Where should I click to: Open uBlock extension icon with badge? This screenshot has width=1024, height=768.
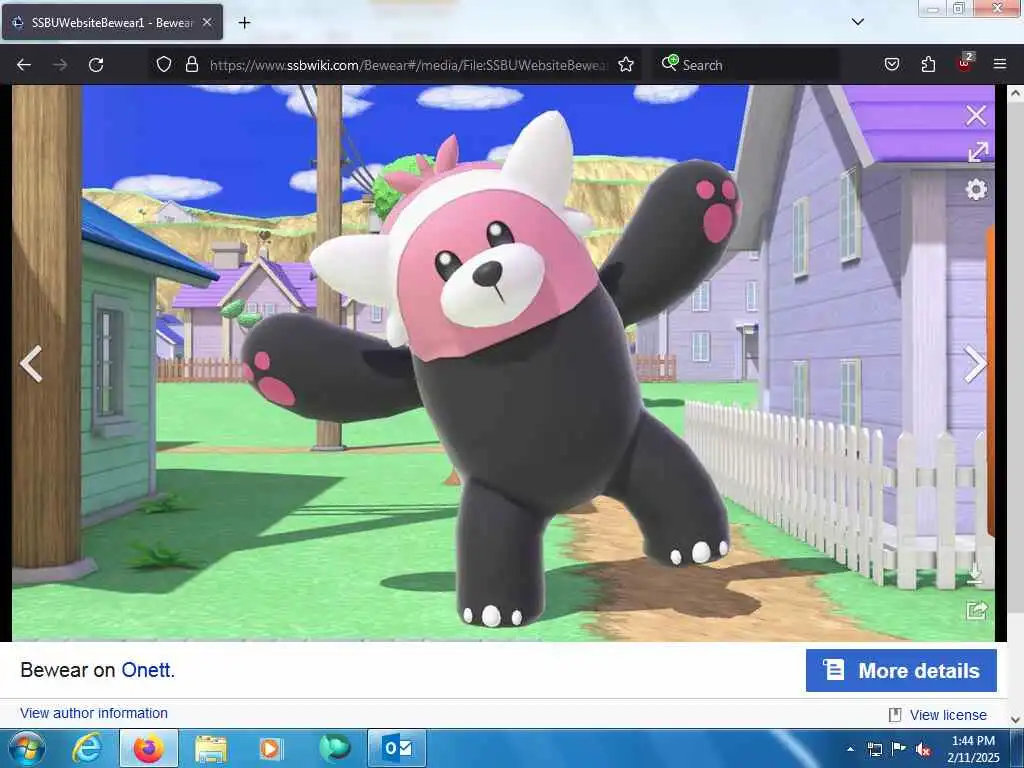pos(965,63)
